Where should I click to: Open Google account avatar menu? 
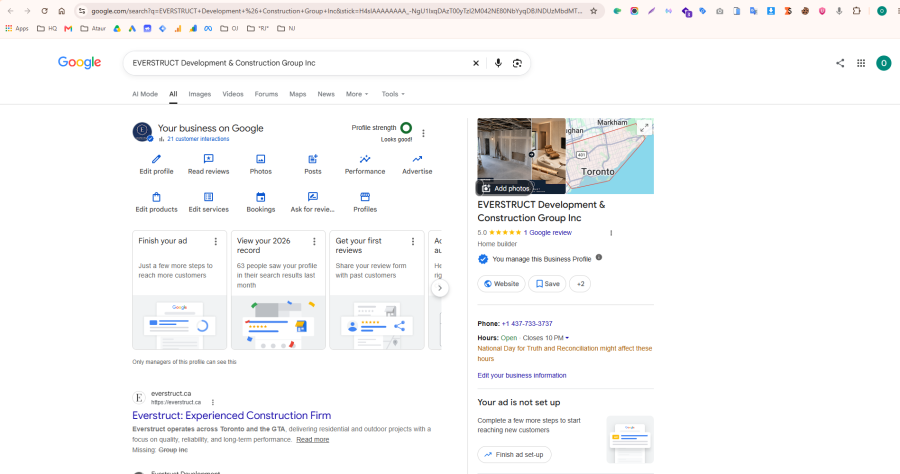883,63
